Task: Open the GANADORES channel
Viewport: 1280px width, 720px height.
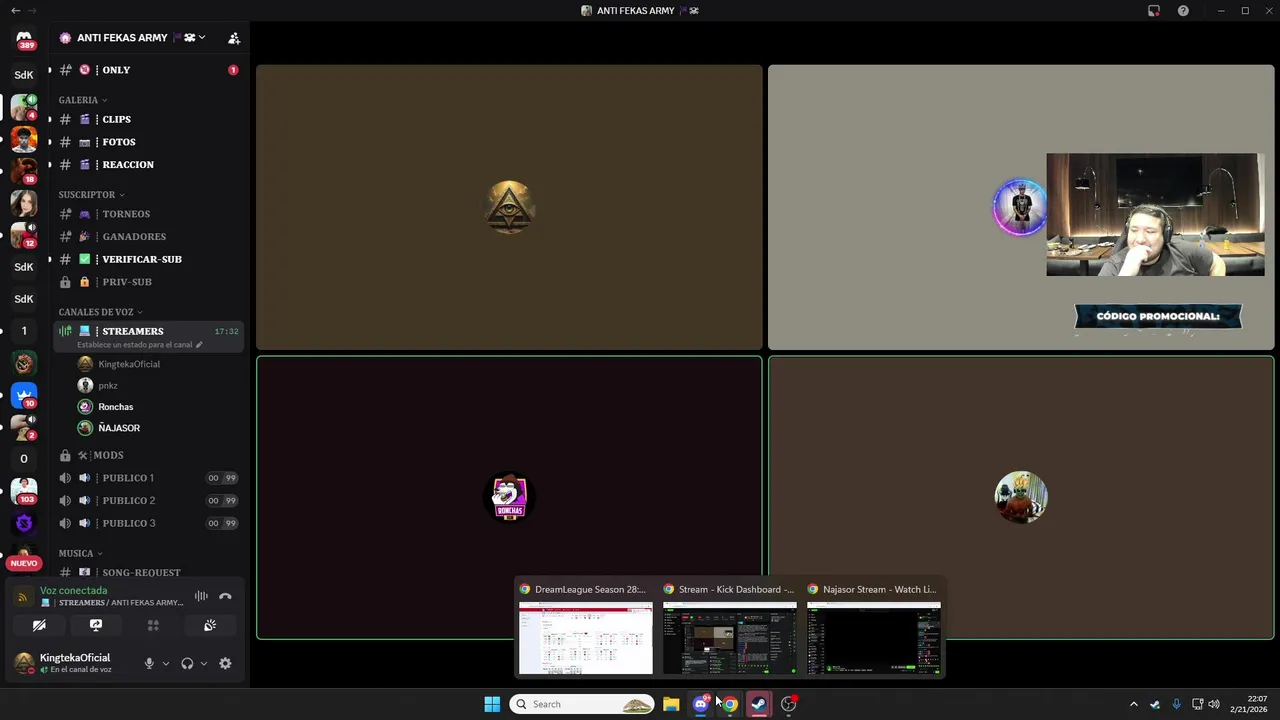Action: point(148,237)
